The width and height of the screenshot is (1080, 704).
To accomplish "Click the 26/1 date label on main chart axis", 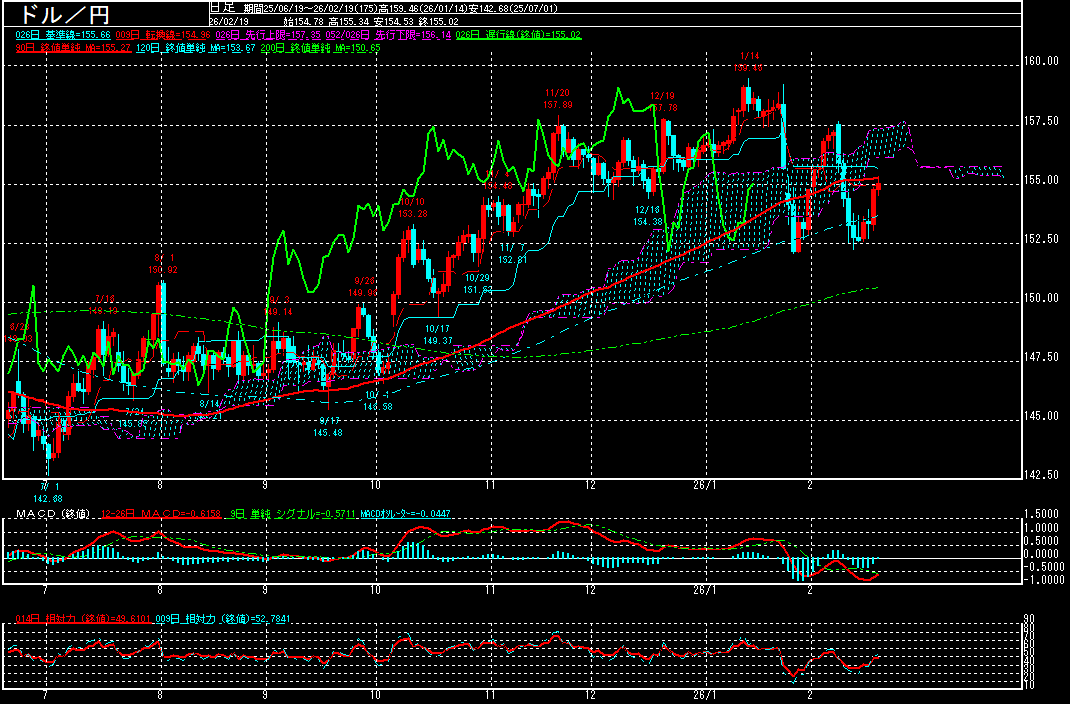I will coord(706,484).
